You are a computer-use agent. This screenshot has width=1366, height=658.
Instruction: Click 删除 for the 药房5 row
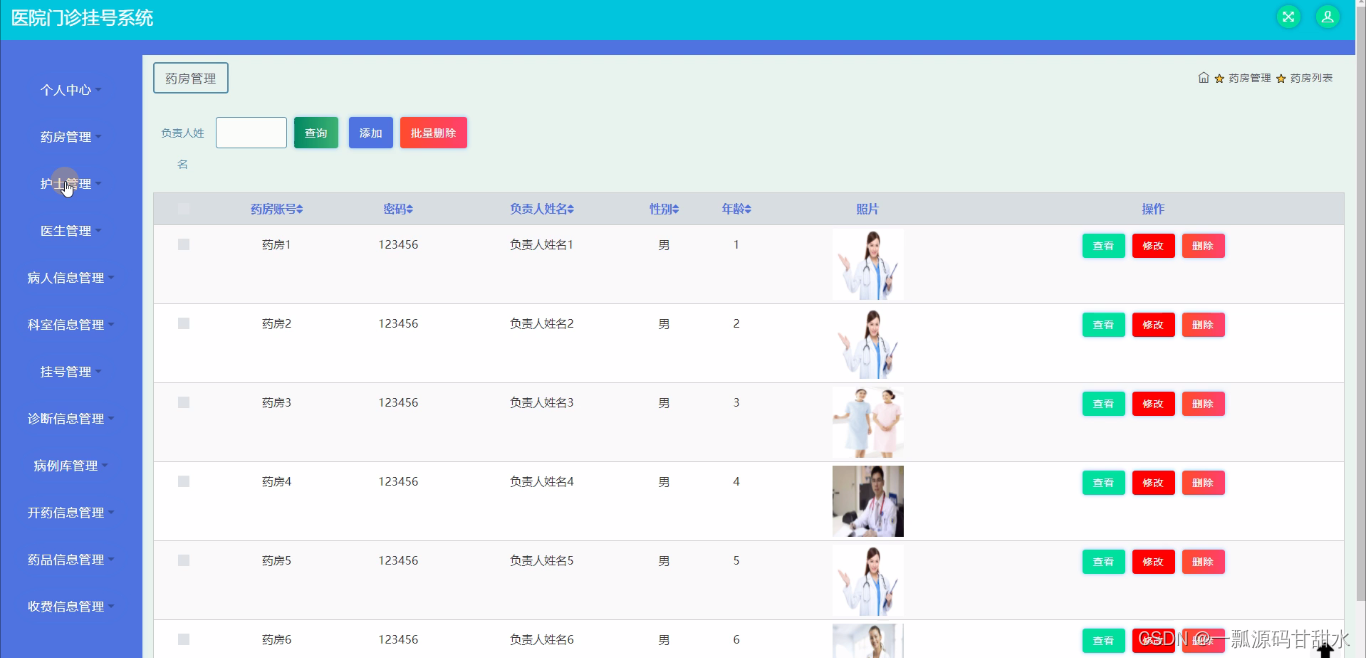click(x=1203, y=562)
